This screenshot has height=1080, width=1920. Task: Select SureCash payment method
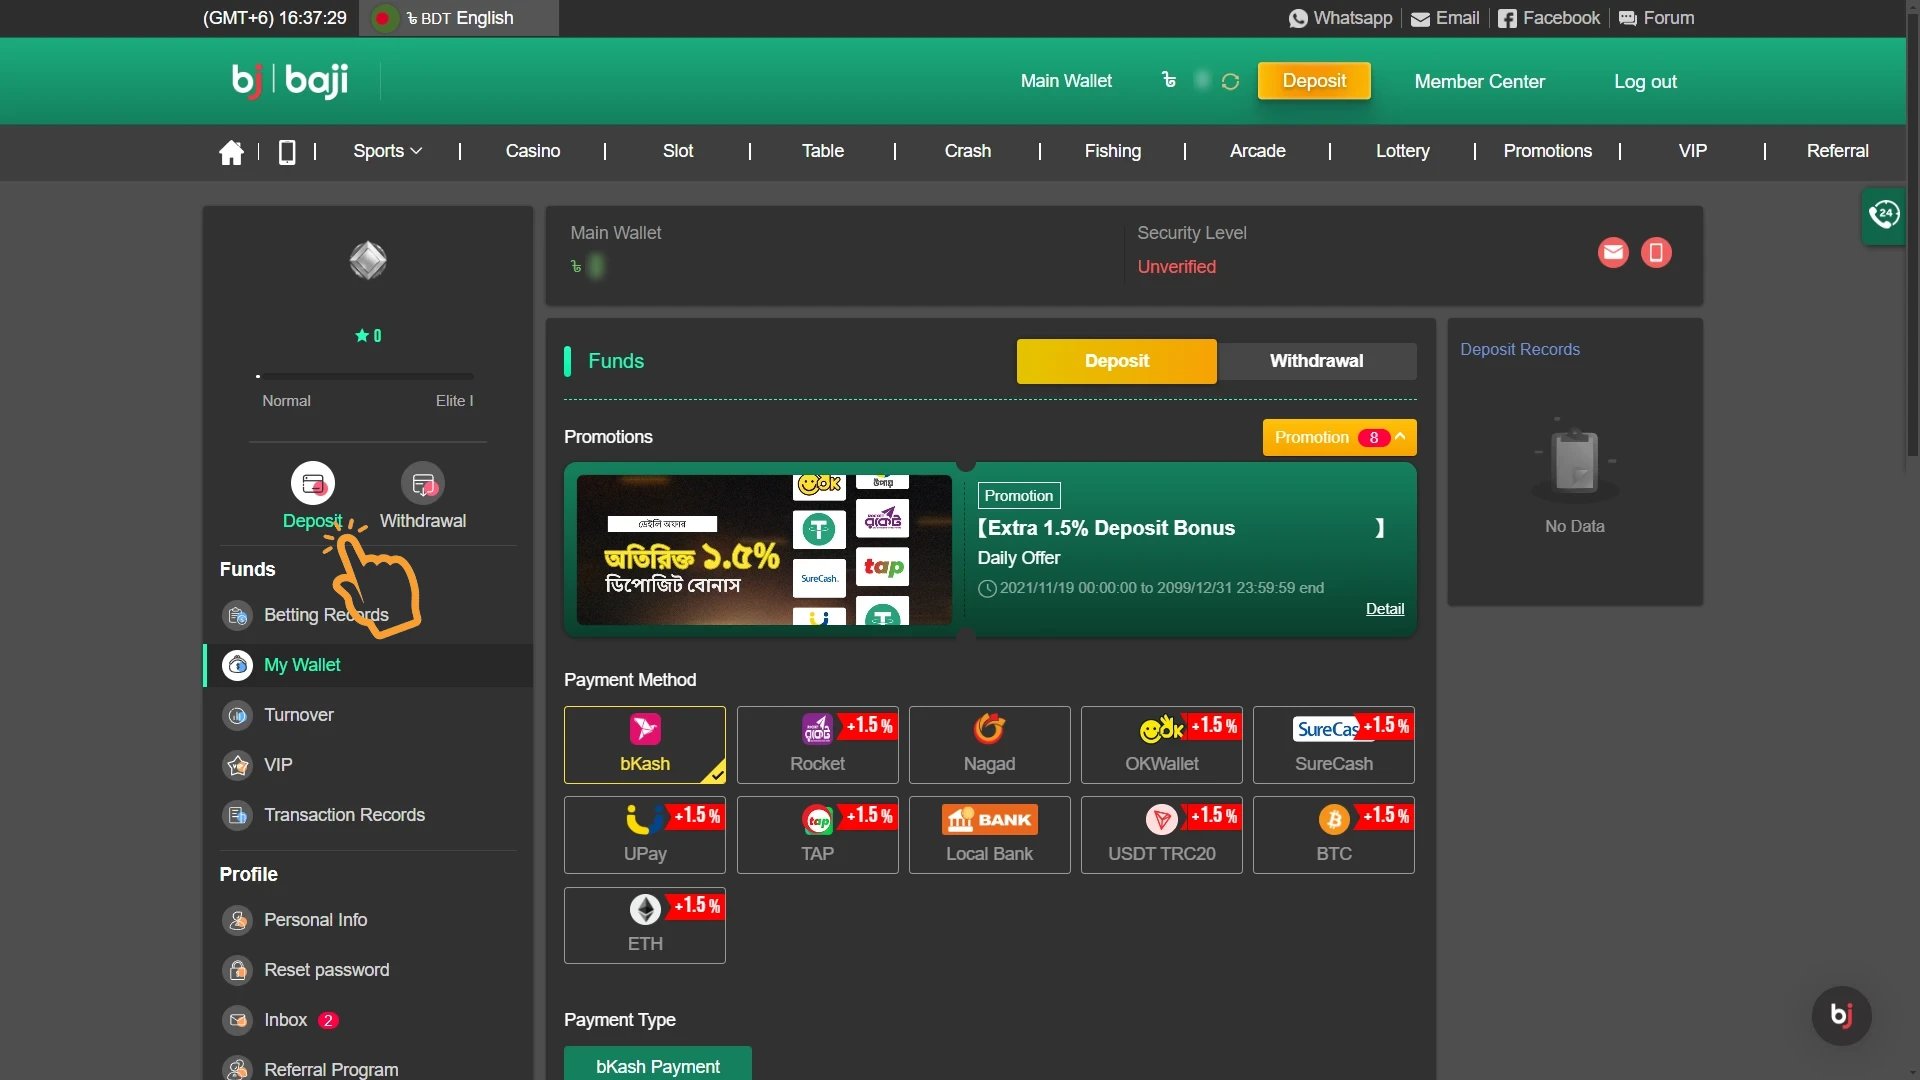(1334, 745)
